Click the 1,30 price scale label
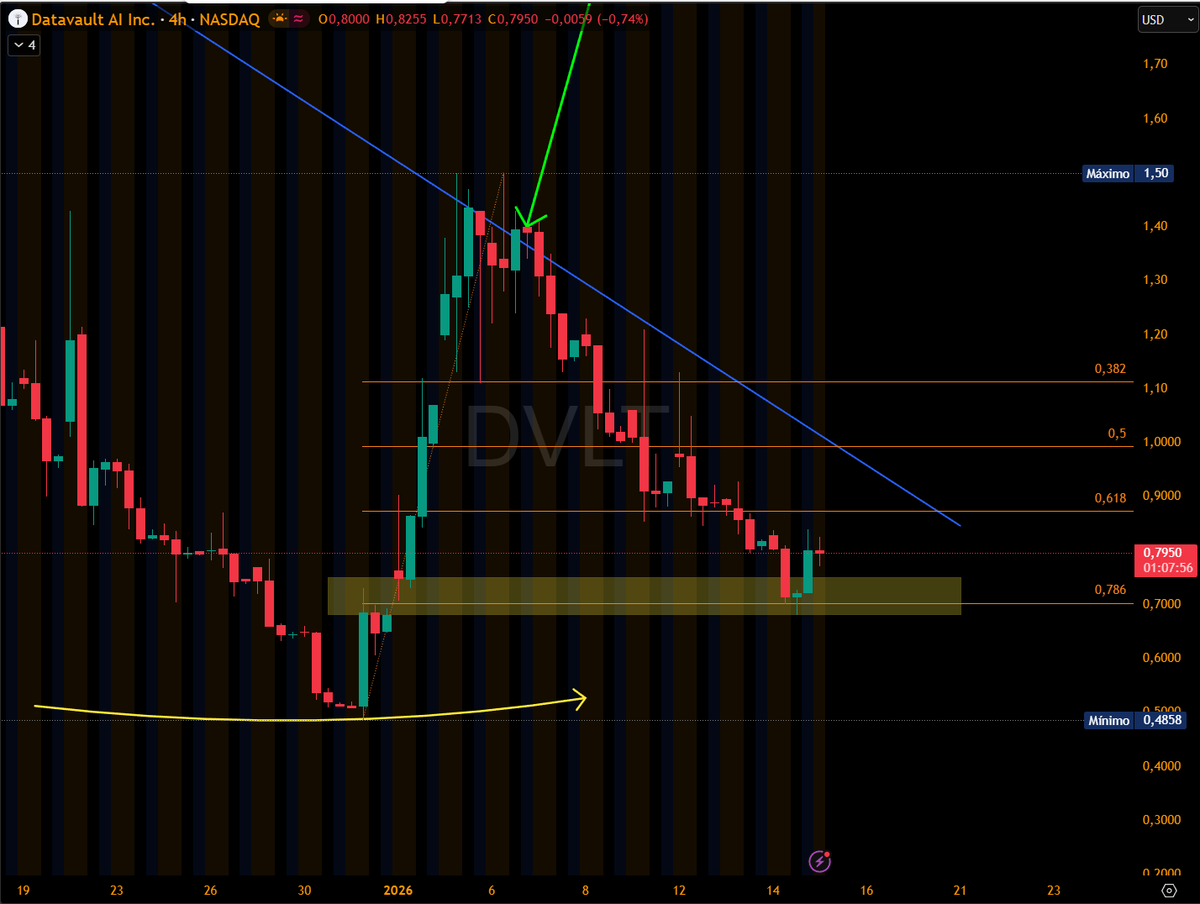Screen dimensions: 1200x904 tap(1154, 280)
